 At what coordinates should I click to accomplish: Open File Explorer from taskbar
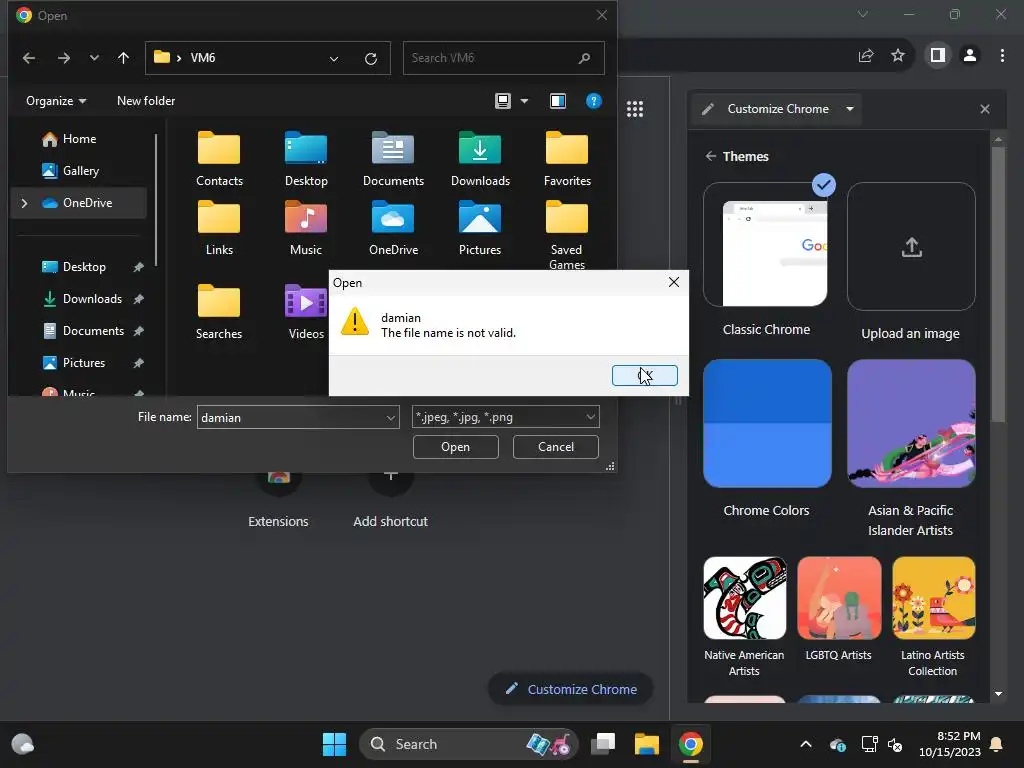647,744
